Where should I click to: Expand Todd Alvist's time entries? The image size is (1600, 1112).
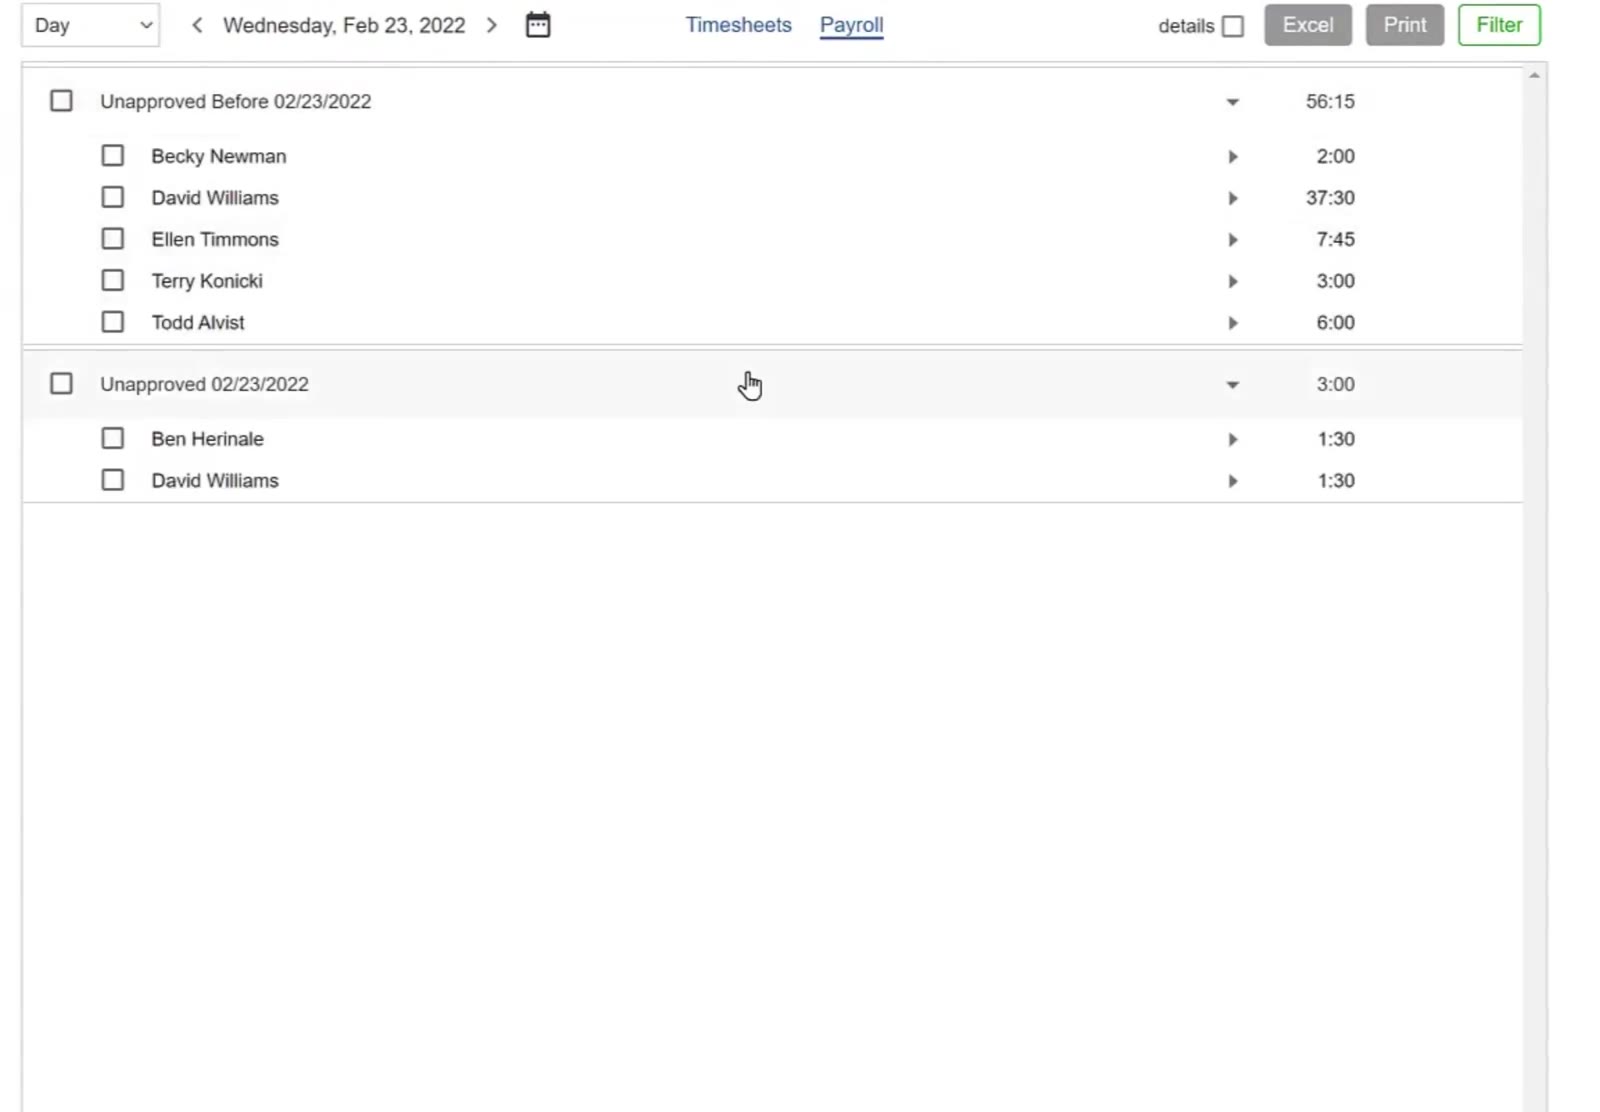[x=1233, y=323]
